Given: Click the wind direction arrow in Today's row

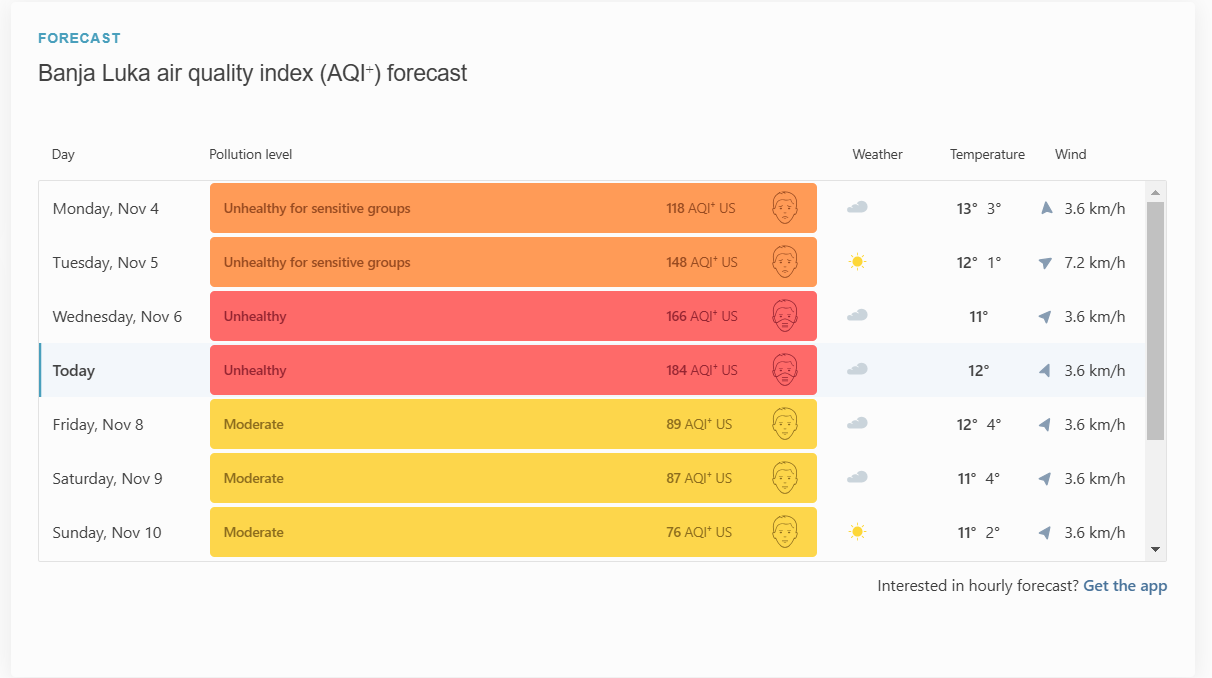Looking at the screenshot, I should [1045, 370].
